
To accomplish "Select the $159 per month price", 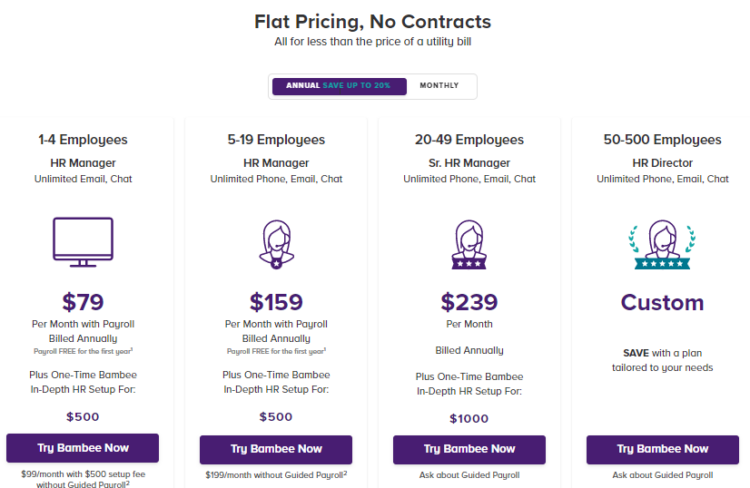I will pos(276,302).
